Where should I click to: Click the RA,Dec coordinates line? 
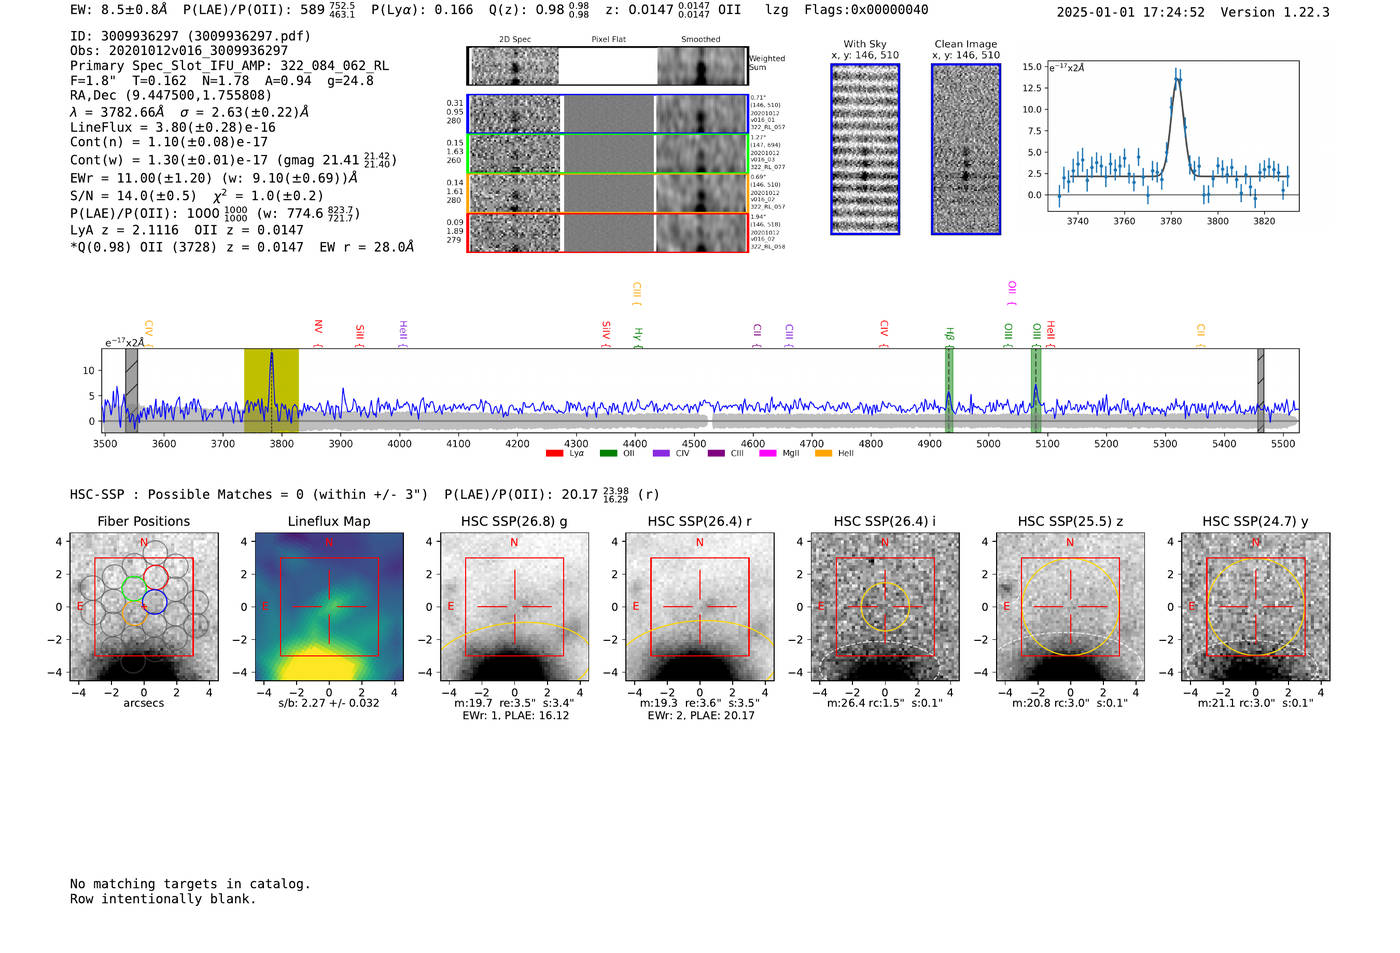click(171, 96)
